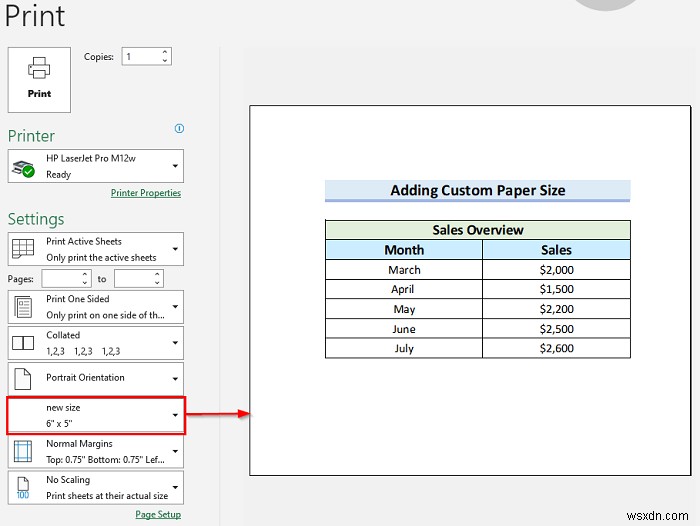
Task: Increment the Pages end value
Action: tap(157, 274)
